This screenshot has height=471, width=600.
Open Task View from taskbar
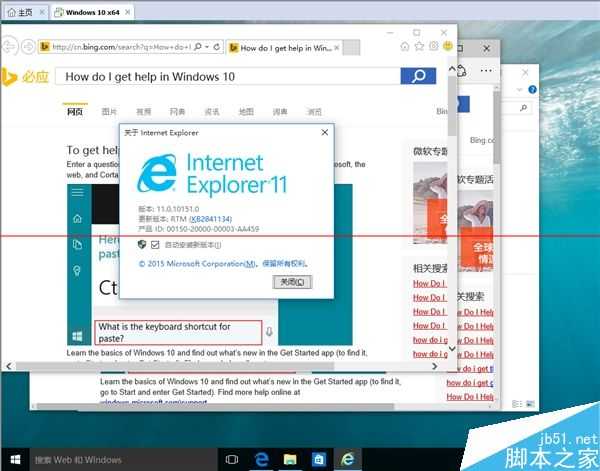232,460
